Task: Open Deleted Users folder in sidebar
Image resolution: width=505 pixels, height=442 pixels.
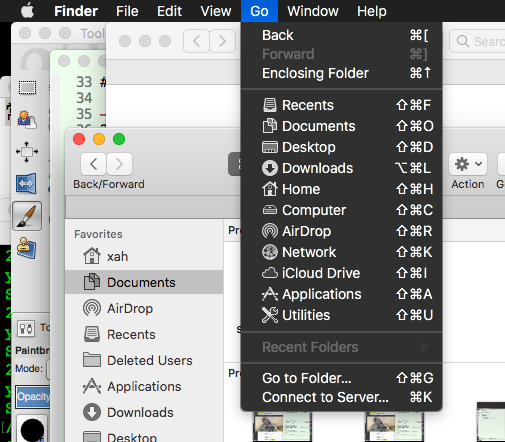Action: tap(144, 360)
